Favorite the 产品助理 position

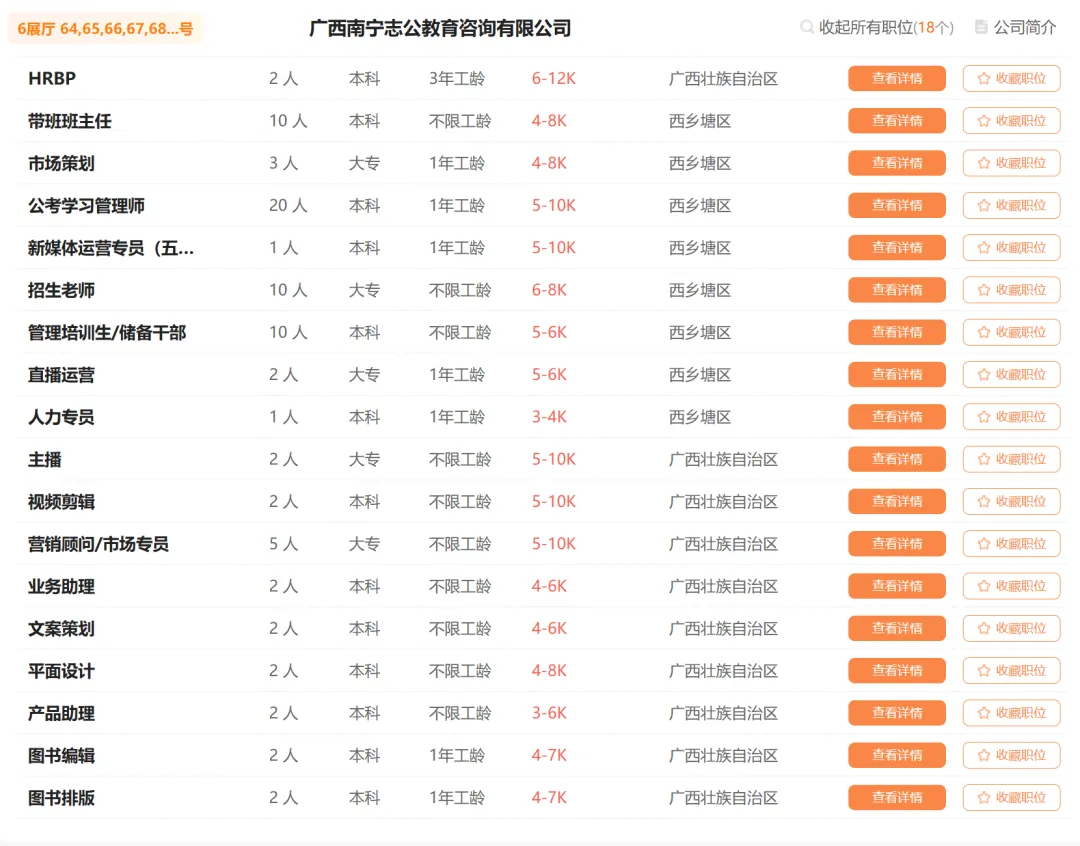(1011, 713)
